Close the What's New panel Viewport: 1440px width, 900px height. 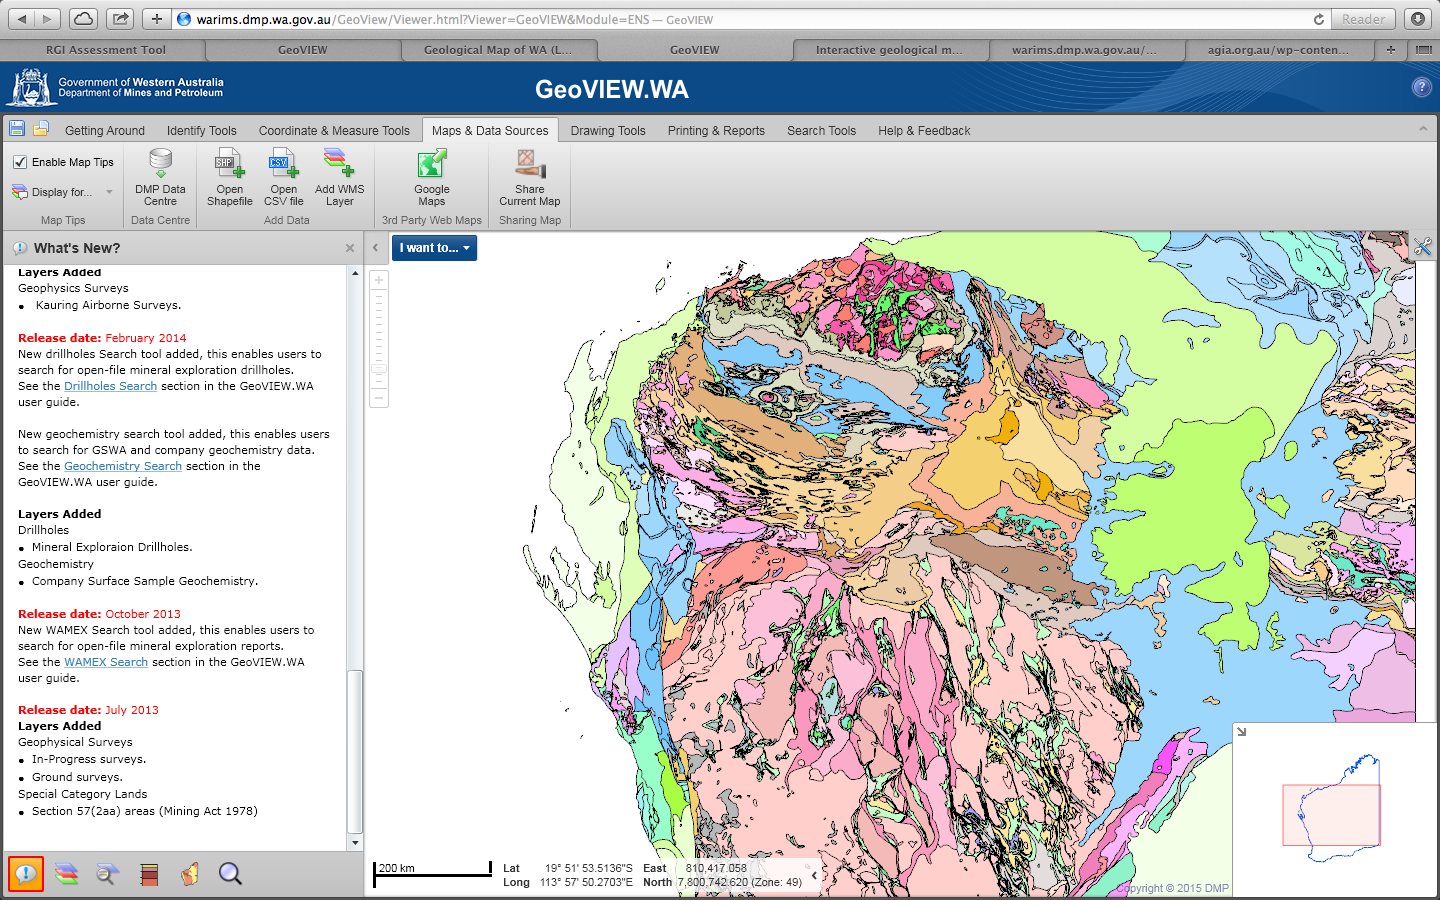tap(350, 248)
